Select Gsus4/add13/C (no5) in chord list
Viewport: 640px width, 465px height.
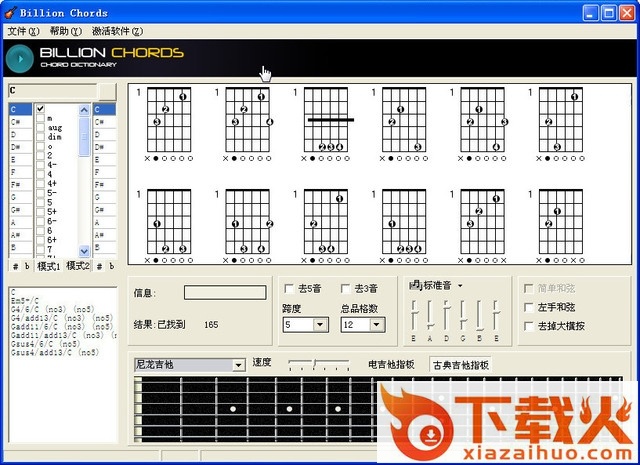click(x=55, y=352)
